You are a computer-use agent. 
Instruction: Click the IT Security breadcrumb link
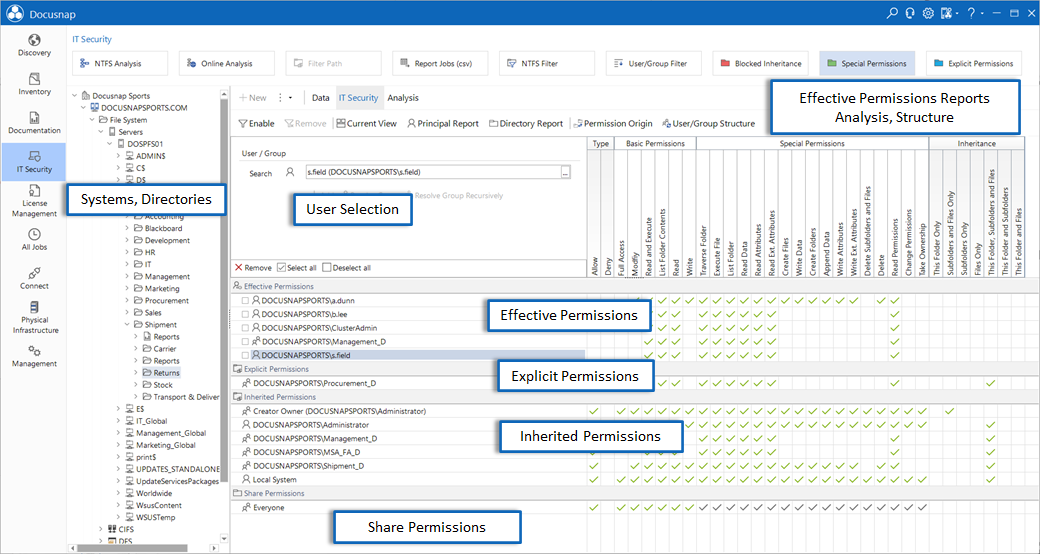[x=92, y=40]
